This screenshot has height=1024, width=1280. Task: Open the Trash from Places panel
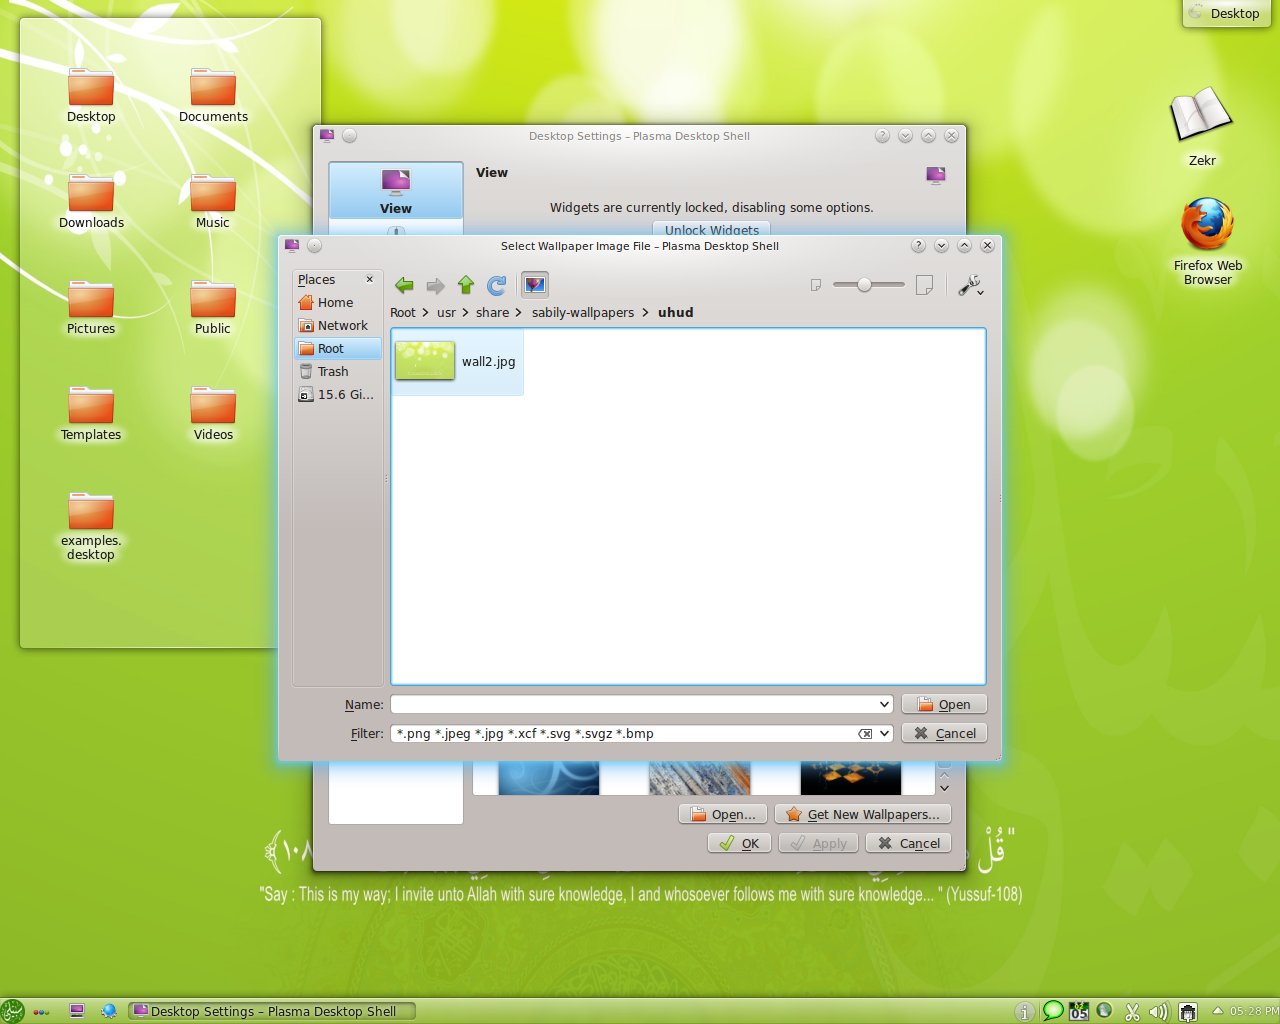(x=331, y=371)
